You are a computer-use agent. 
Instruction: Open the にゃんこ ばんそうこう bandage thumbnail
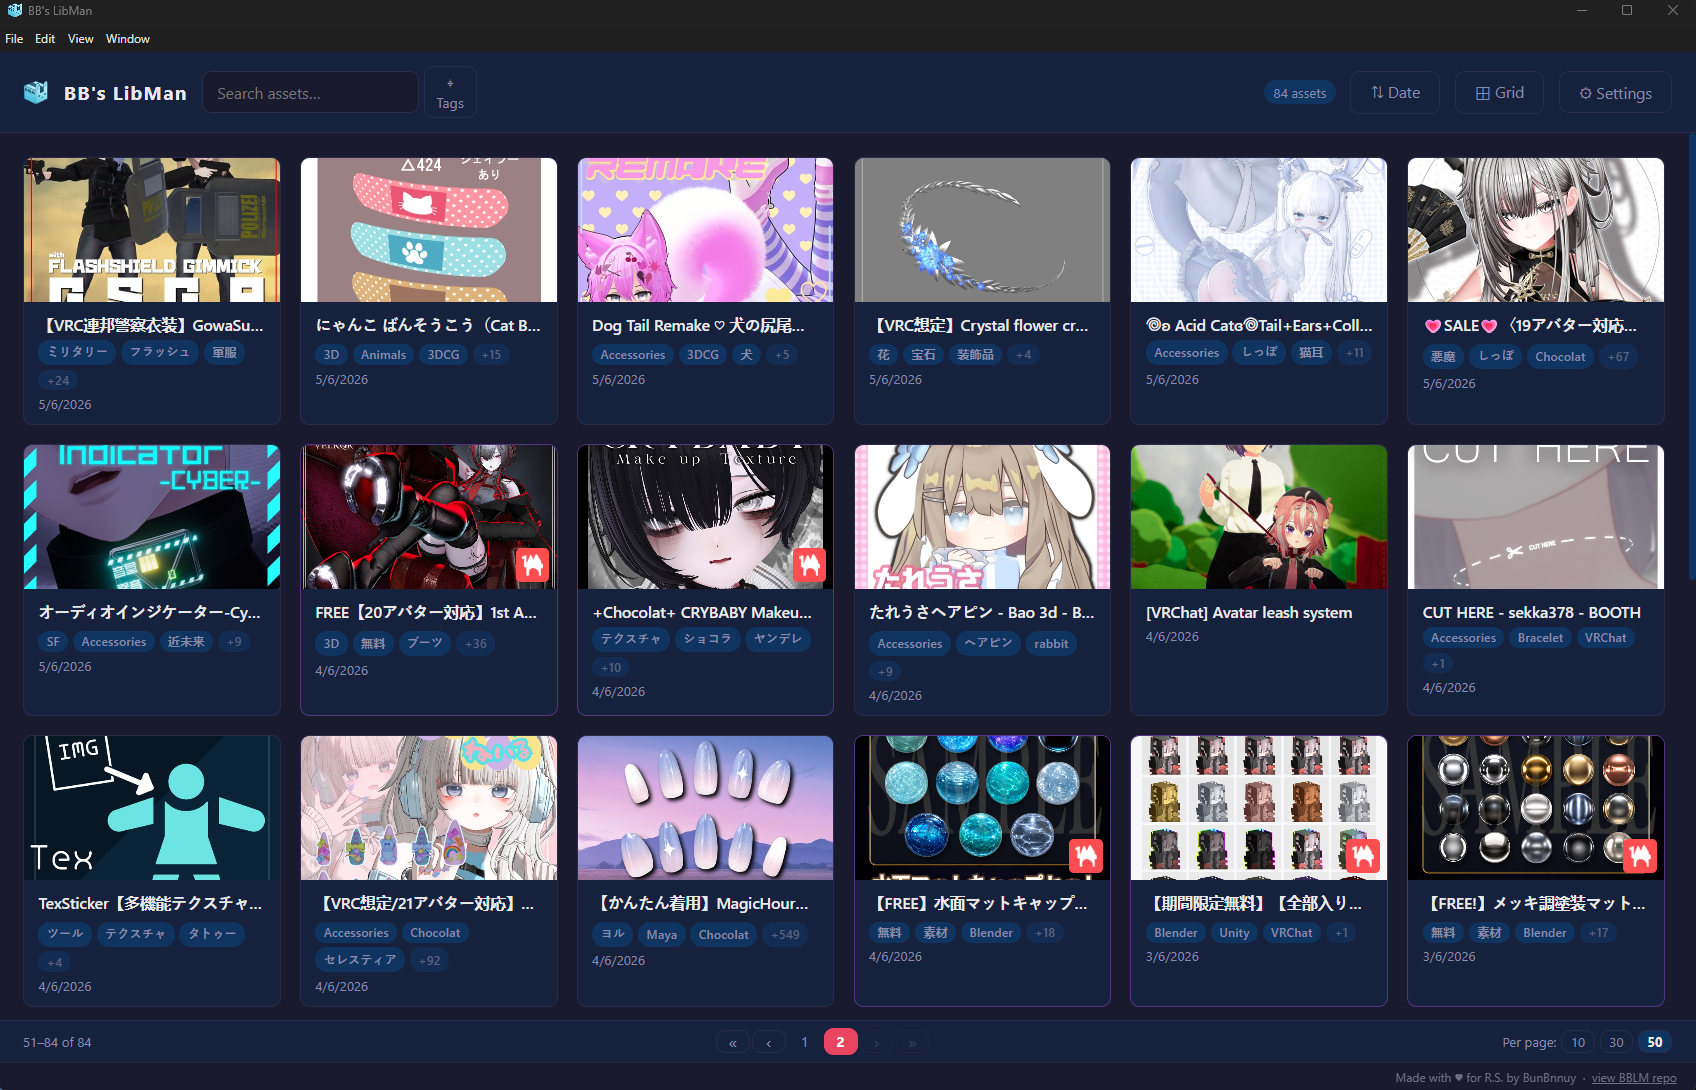tap(429, 230)
